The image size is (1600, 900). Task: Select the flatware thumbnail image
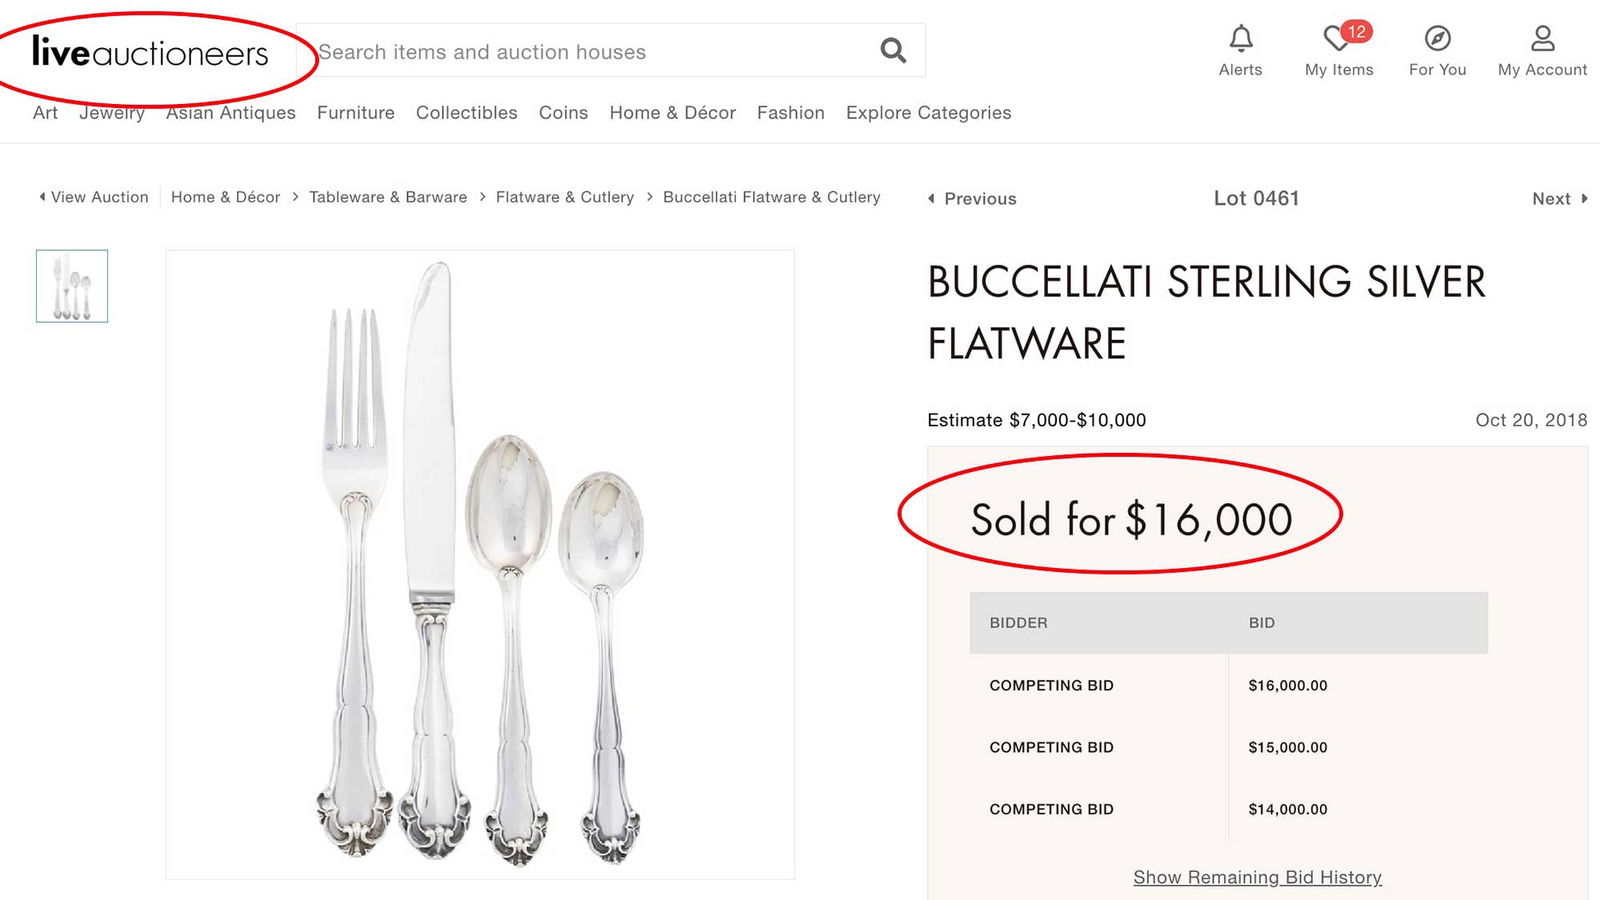click(72, 286)
